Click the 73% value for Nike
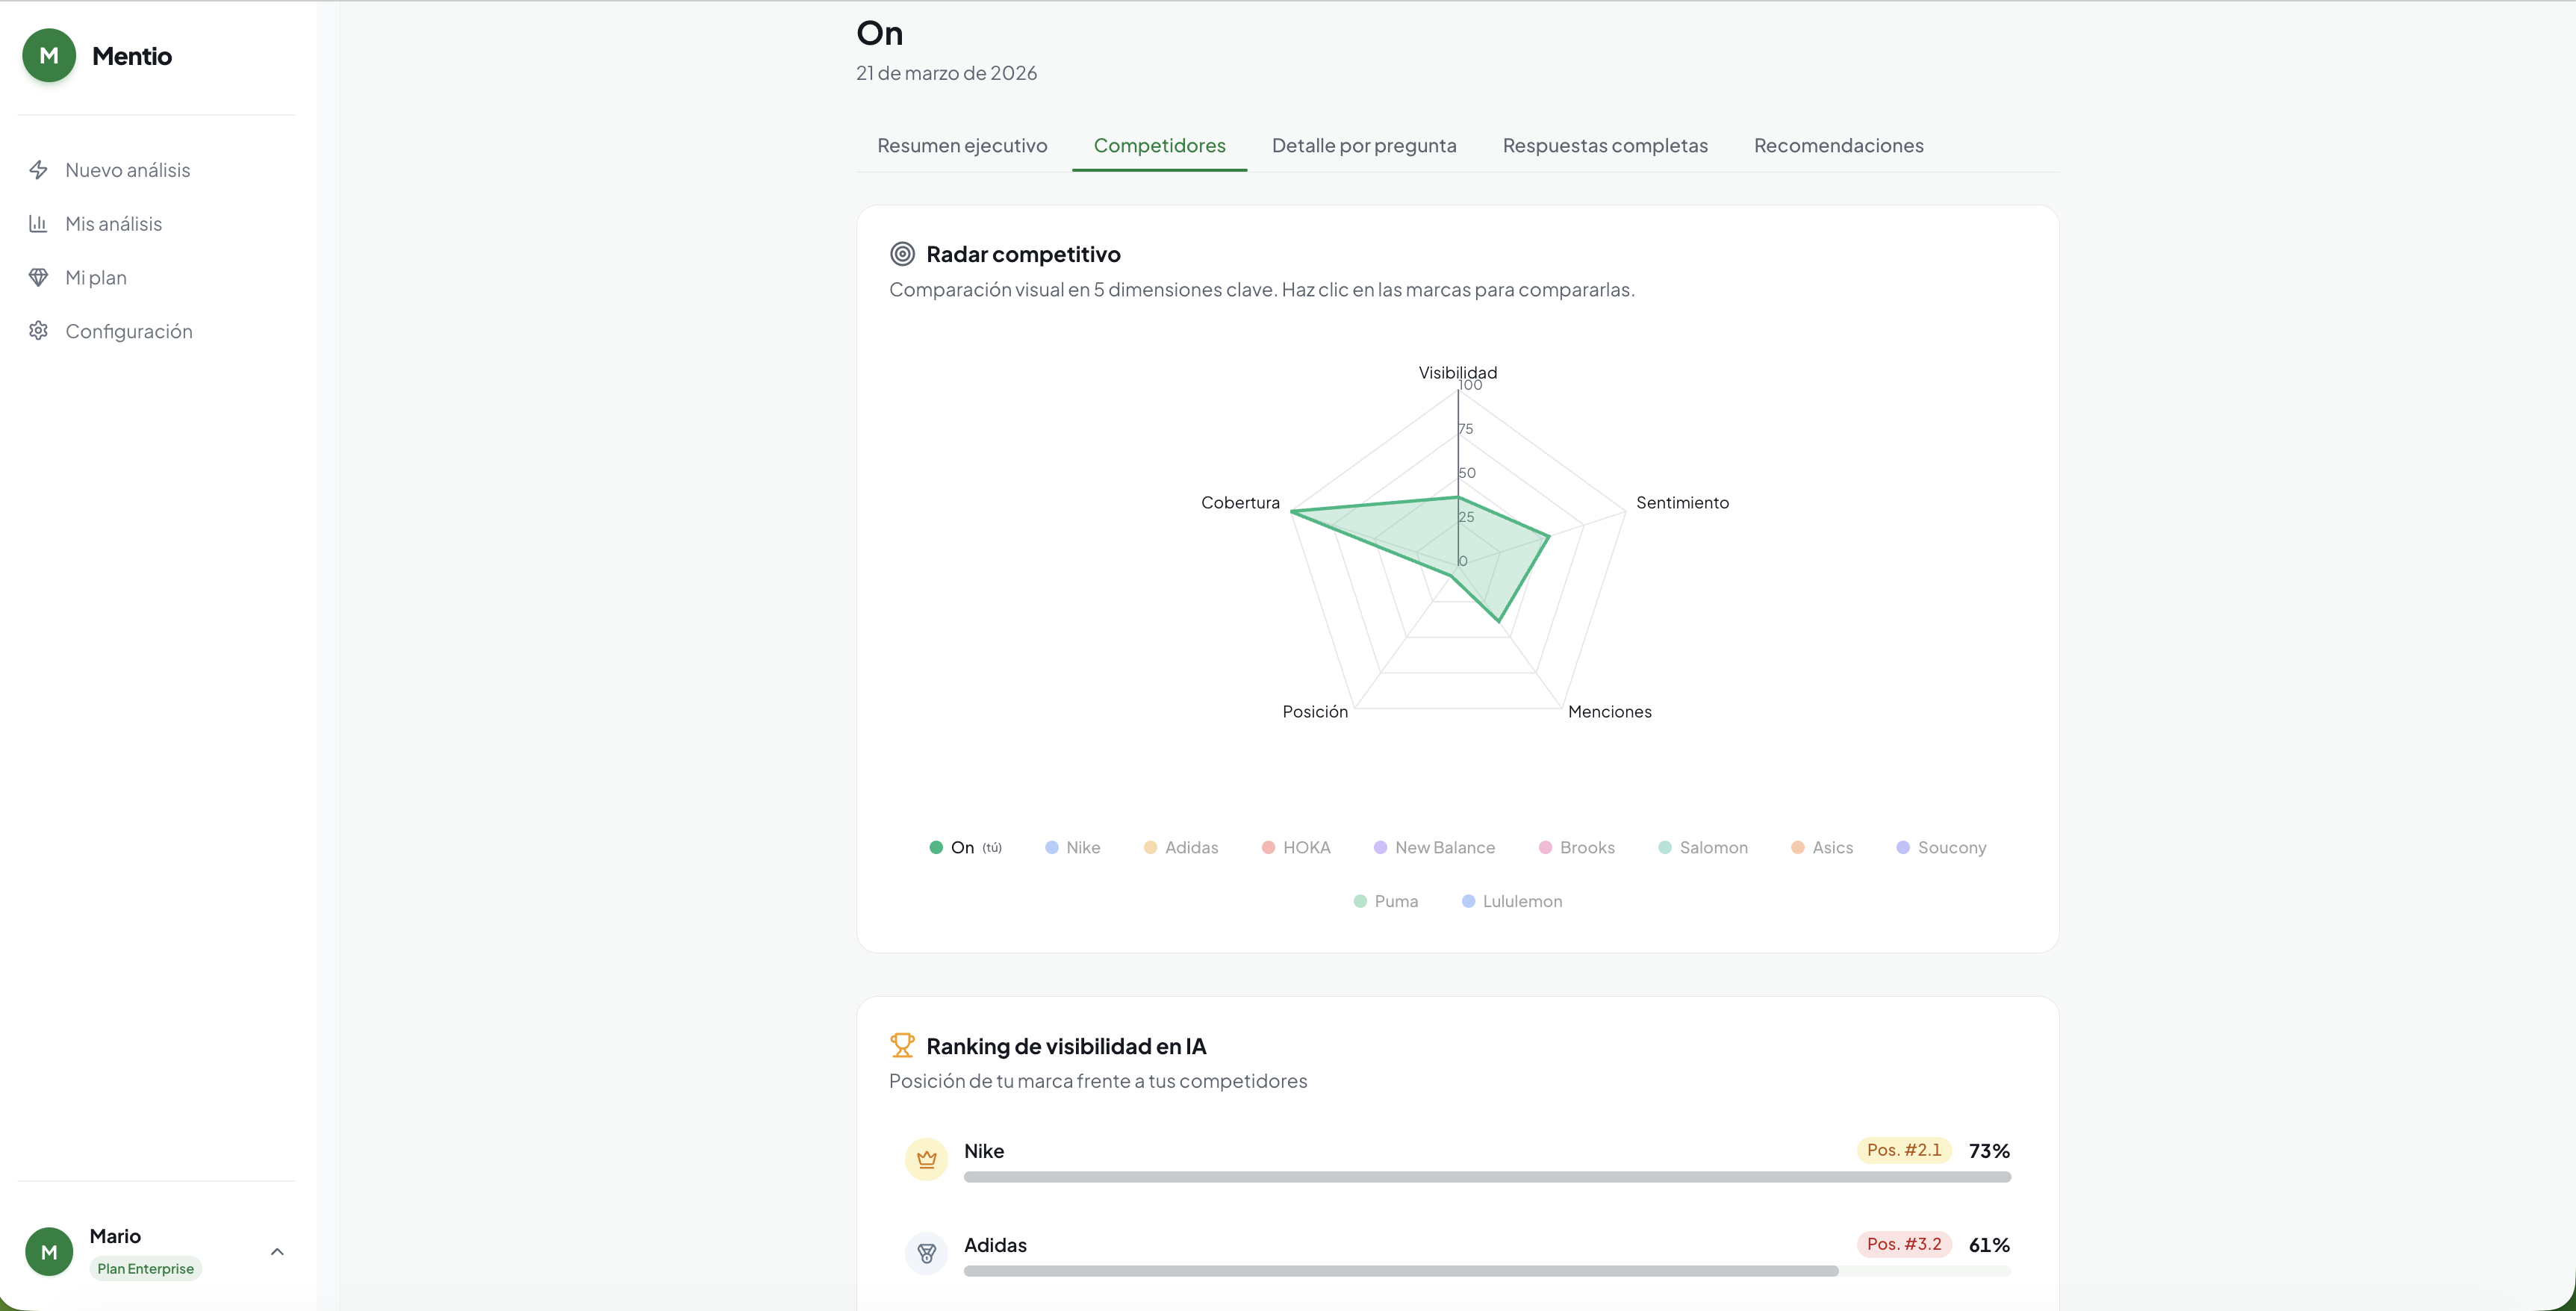The width and height of the screenshot is (2576, 1311). tap(1989, 1151)
